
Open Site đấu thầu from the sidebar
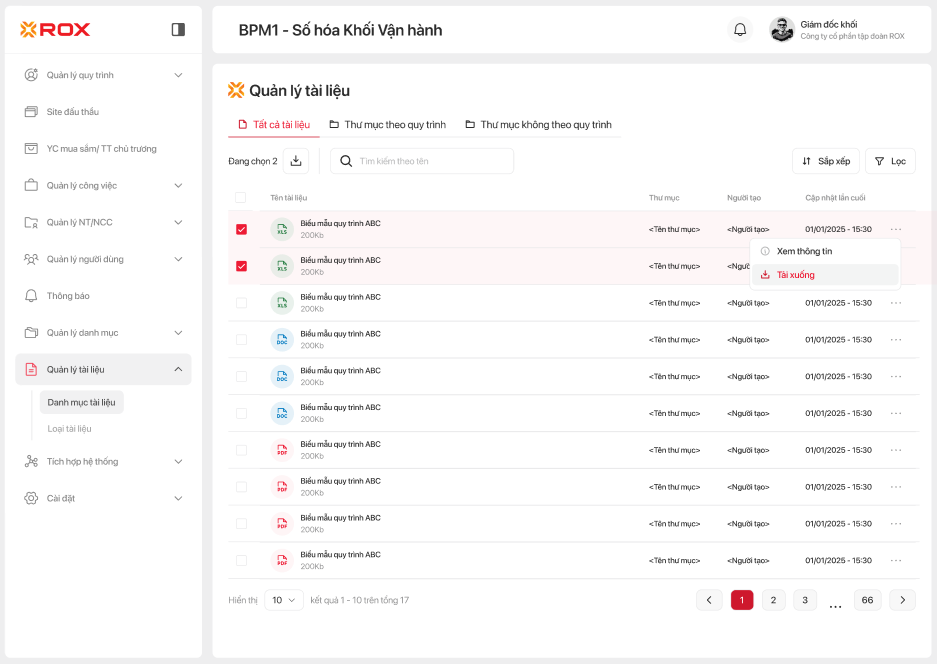click(x=72, y=112)
